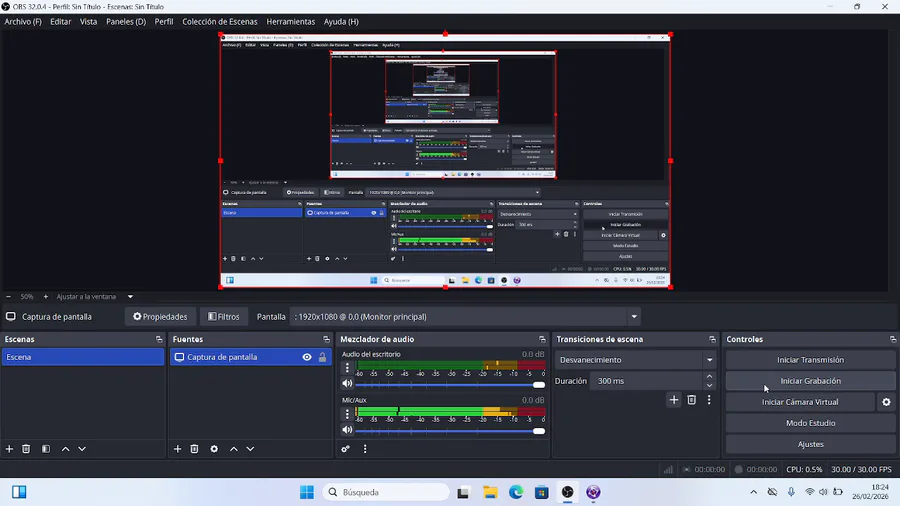Open Editar menu

[60, 21]
